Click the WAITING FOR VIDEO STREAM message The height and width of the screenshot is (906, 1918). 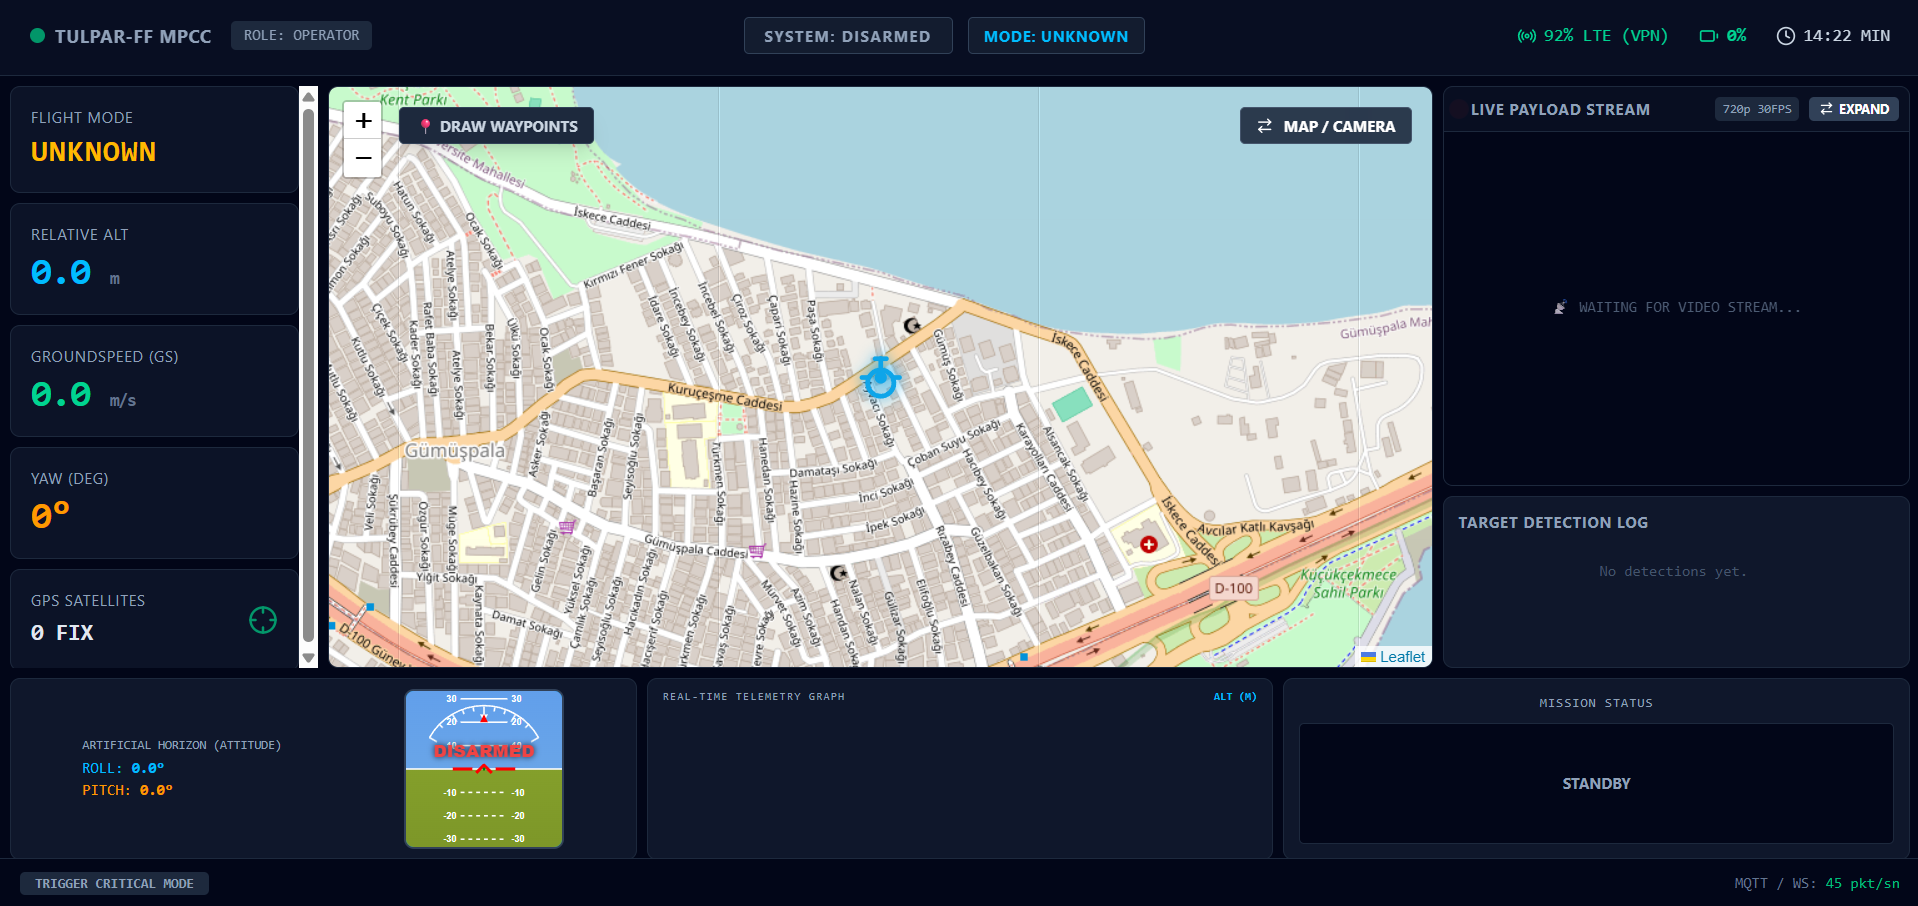tap(1678, 308)
